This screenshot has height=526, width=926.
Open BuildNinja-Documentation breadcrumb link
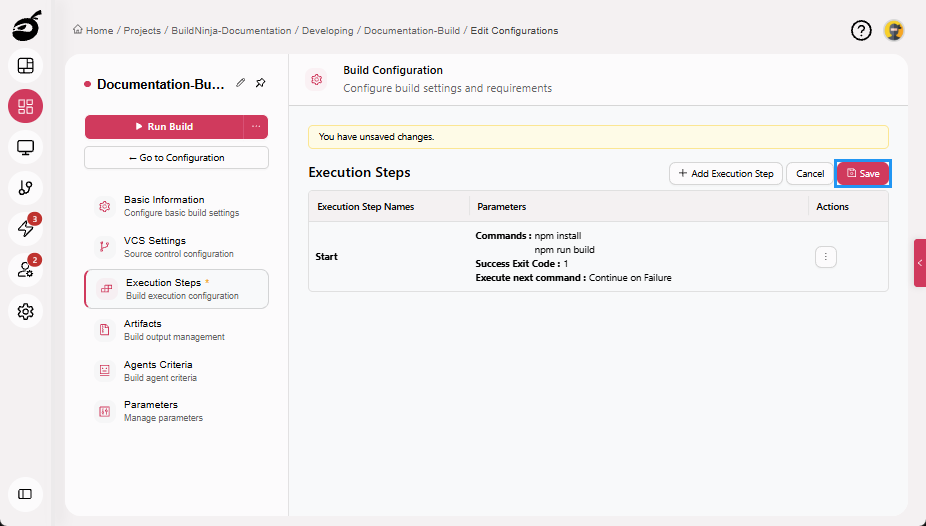231,30
